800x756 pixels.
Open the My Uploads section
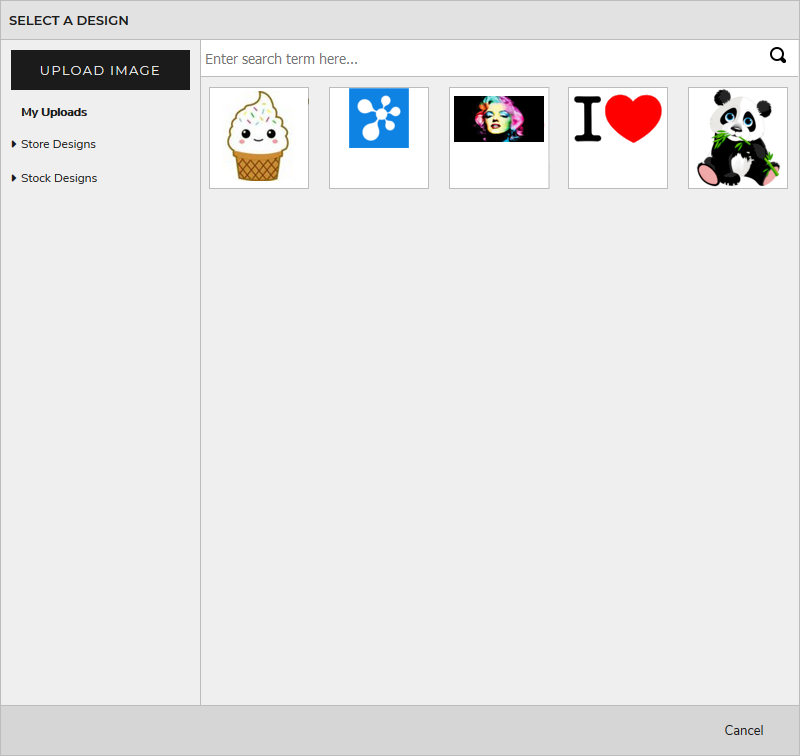pyautogui.click(x=54, y=112)
